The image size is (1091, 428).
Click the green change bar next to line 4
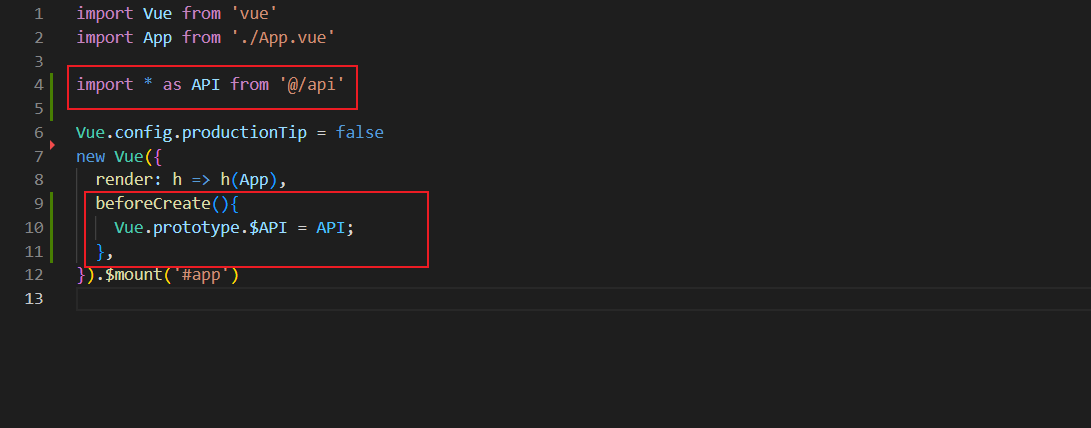[51, 96]
